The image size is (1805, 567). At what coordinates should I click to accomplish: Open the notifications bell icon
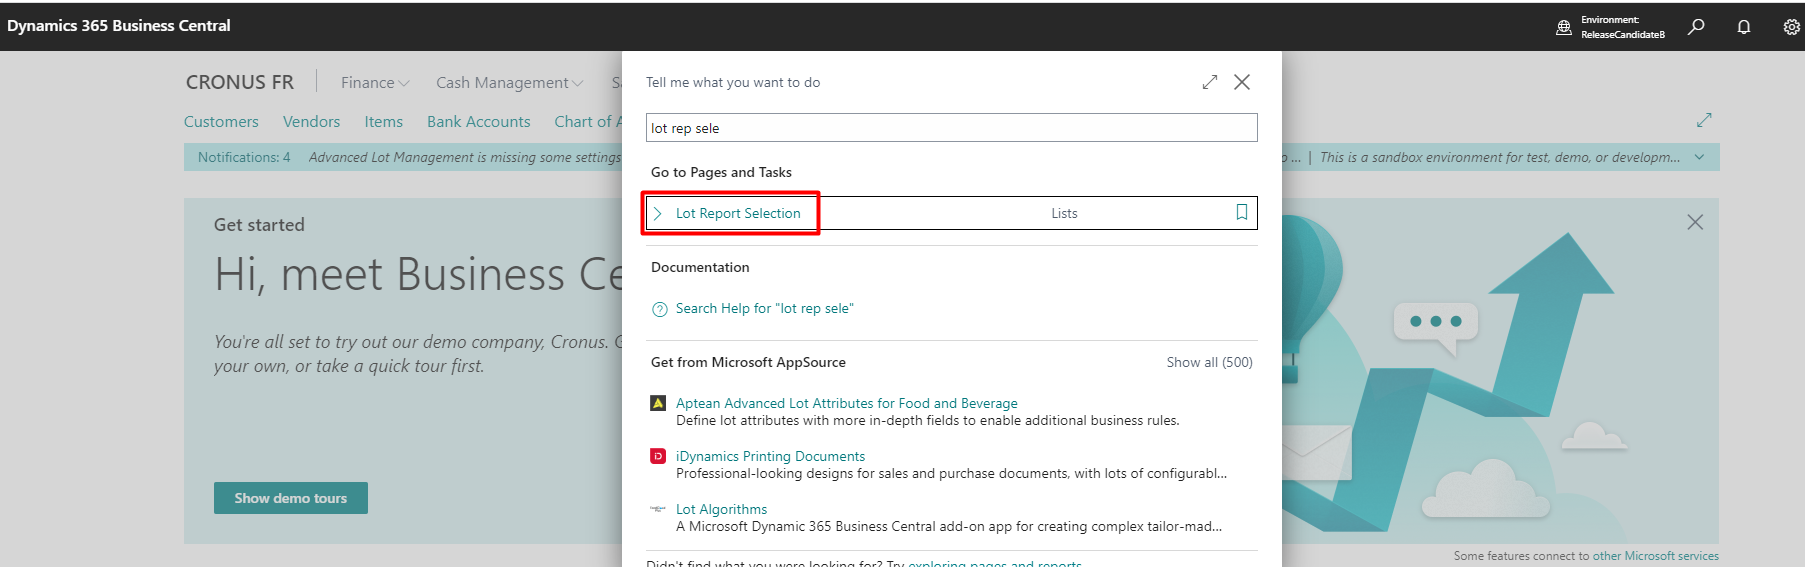pyautogui.click(x=1744, y=27)
